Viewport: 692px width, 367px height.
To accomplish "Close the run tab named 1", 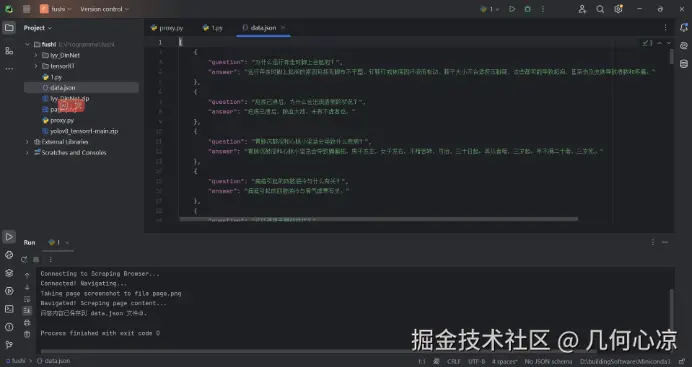I will coord(67,242).
